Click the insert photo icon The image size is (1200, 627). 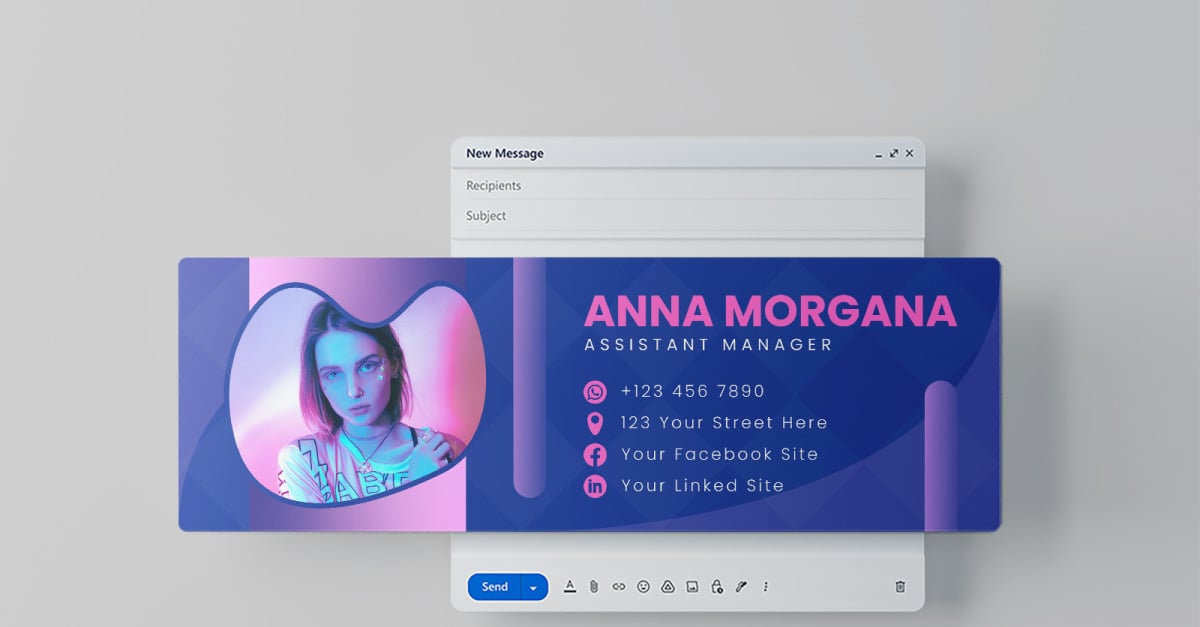coord(690,587)
